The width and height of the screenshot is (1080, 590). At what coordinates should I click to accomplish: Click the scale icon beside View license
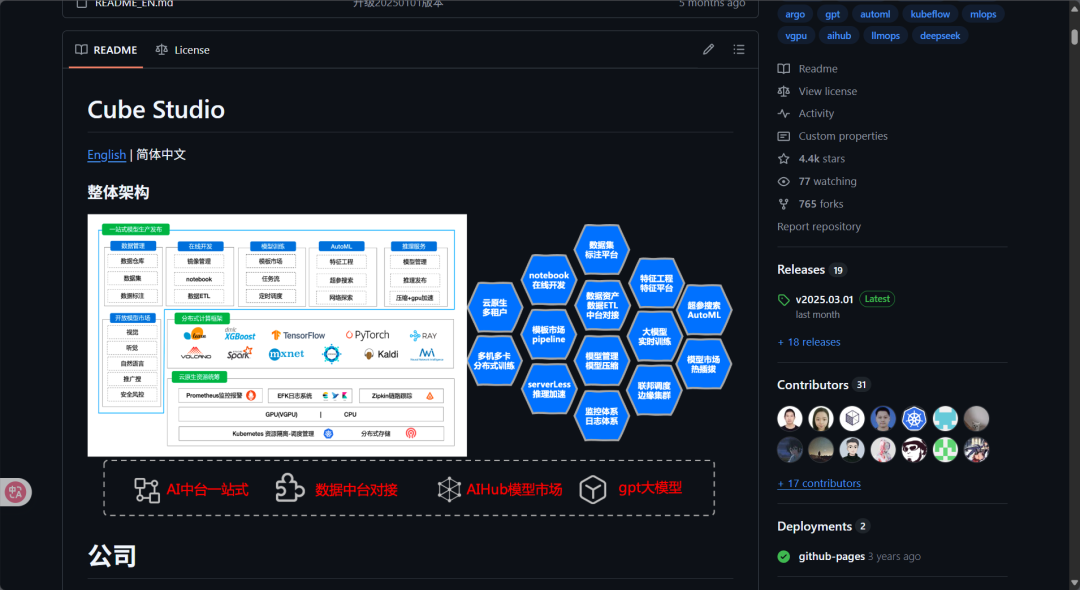[784, 91]
